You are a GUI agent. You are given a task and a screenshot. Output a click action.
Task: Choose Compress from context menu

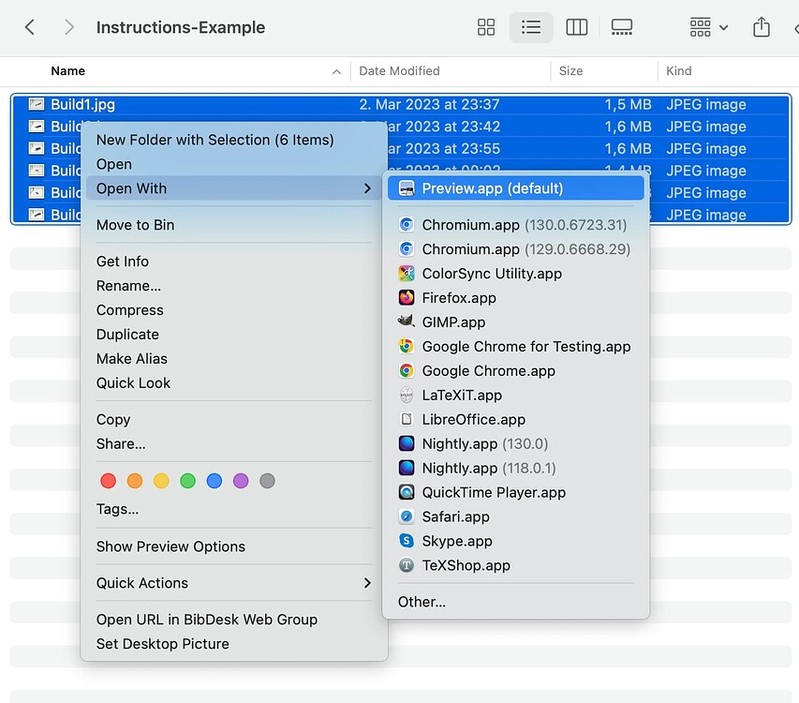click(x=129, y=310)
